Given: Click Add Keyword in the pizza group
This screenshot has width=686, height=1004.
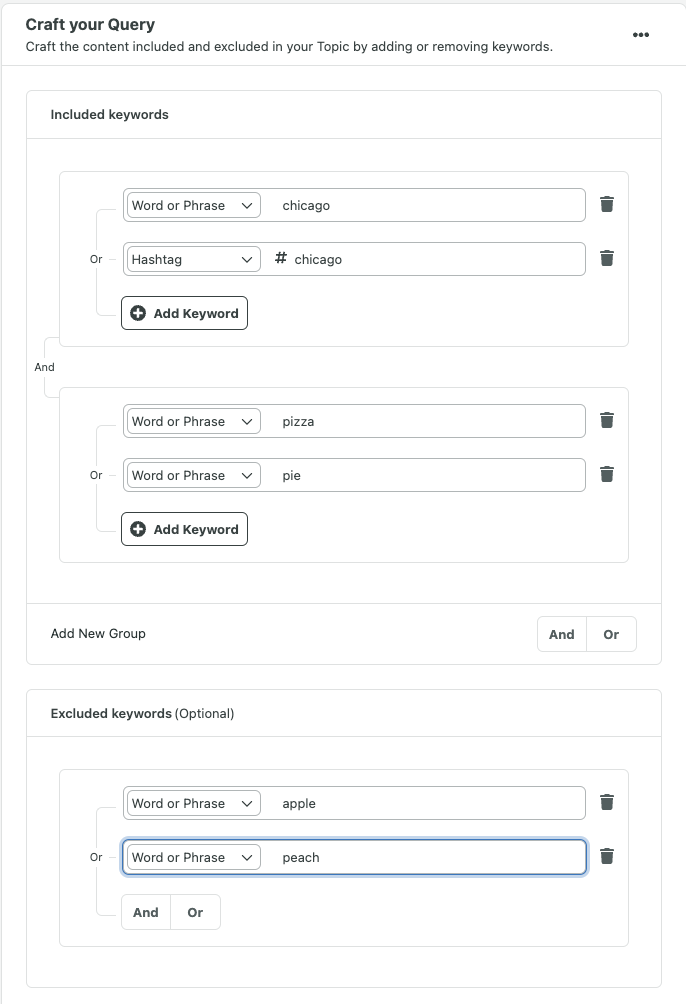Looking at the screenshot, I should click(x=184, y=529).
